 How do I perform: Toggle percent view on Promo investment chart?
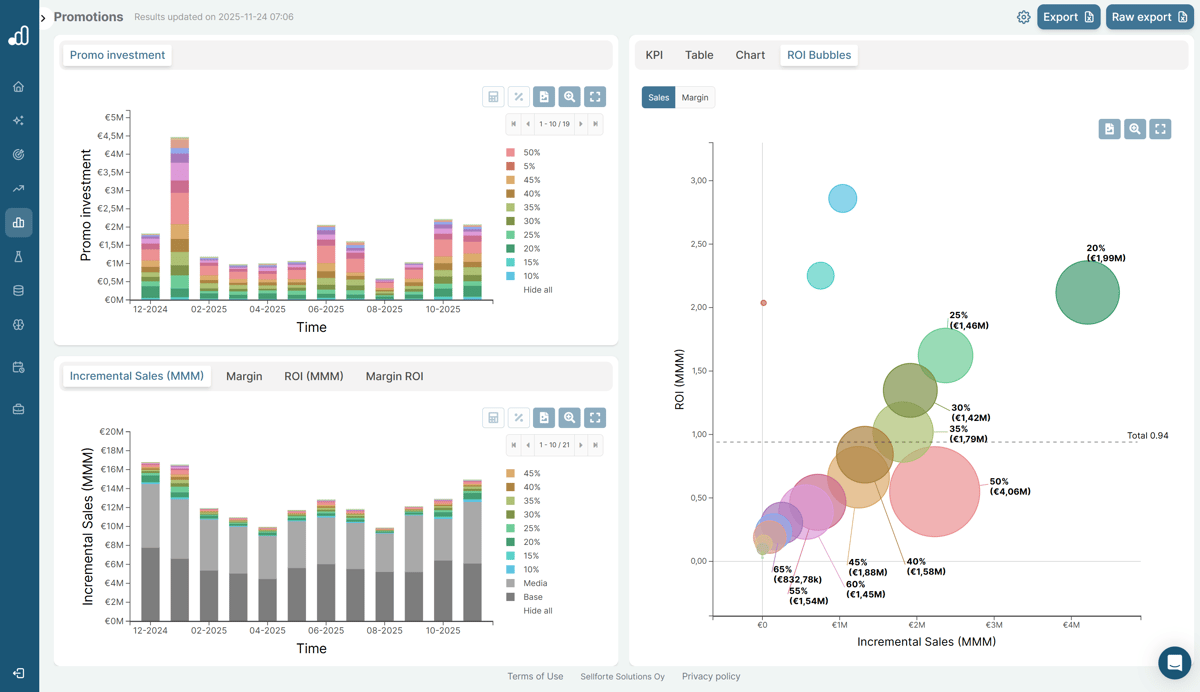click(x=518, y=97)
